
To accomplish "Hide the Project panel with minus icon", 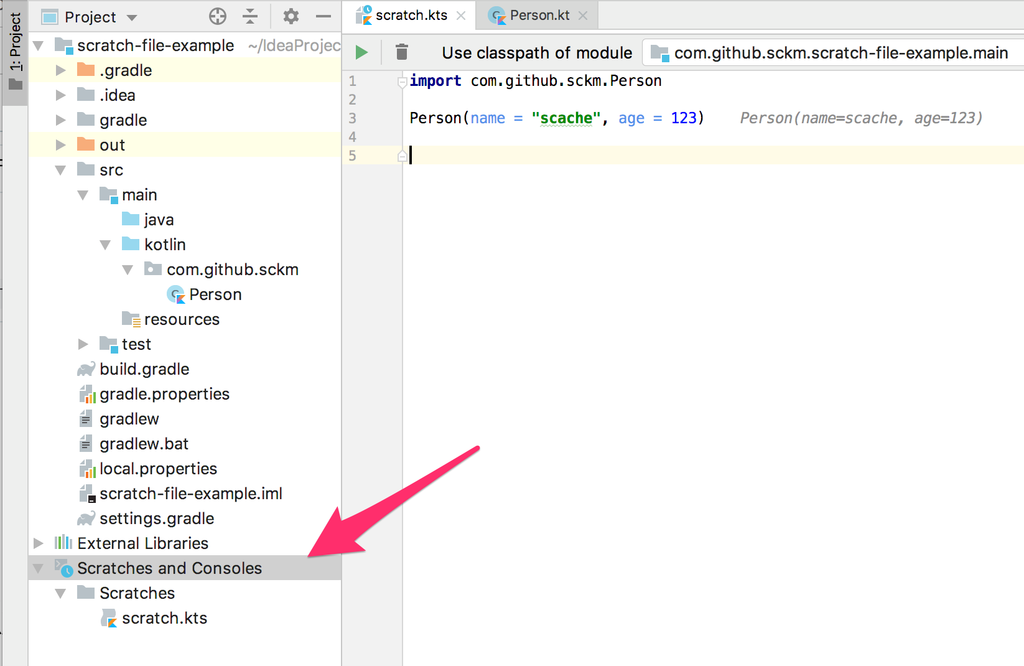I will click(x=323, y=16).
